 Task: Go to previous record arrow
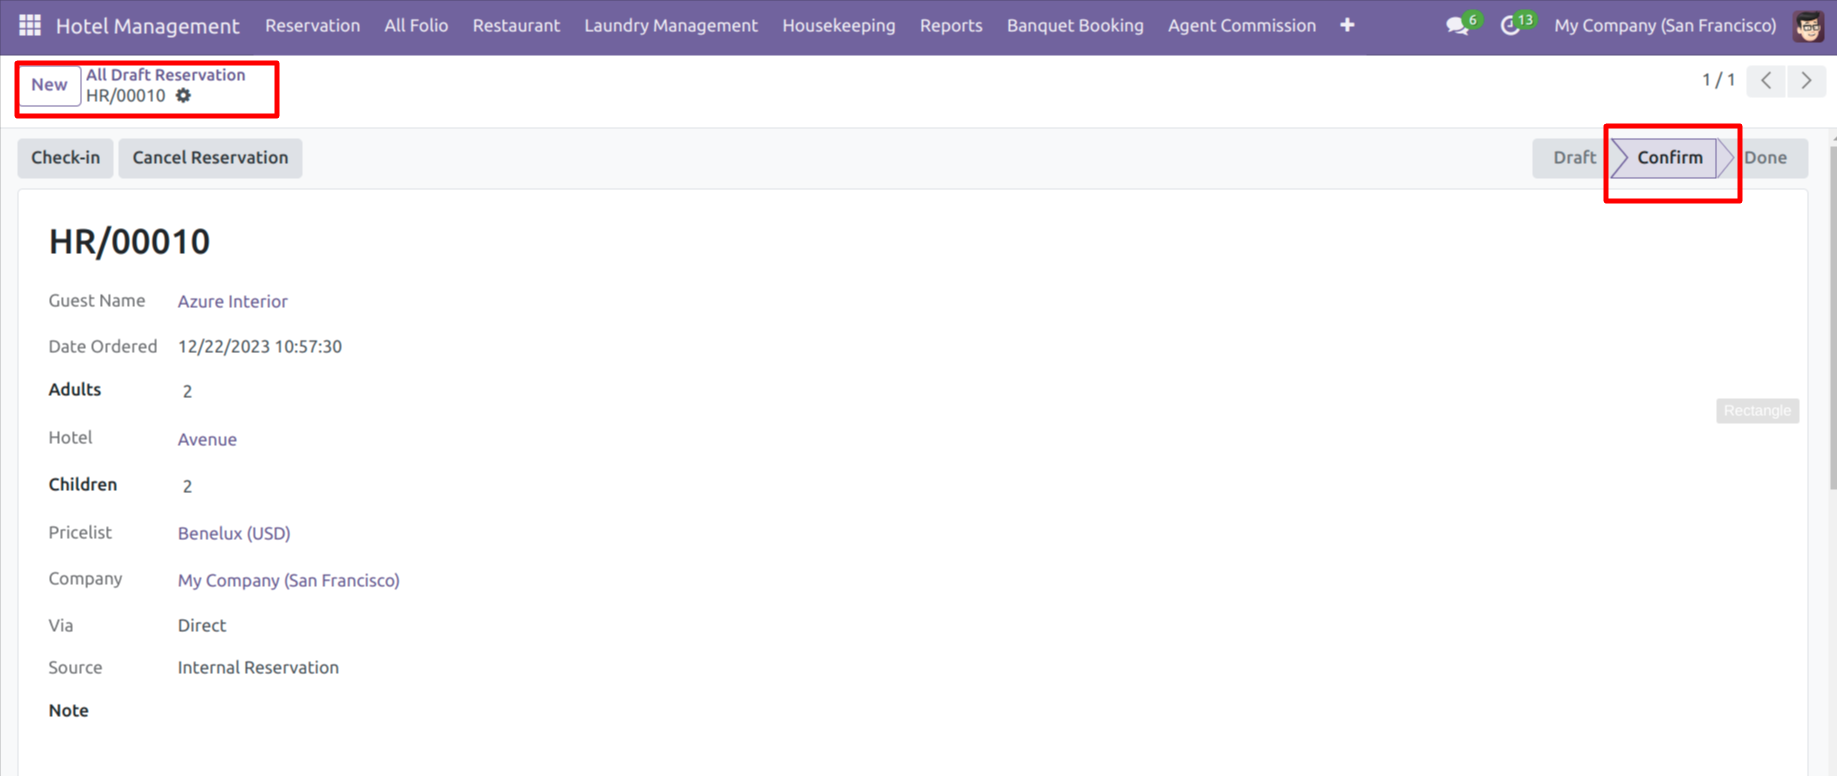click(x=1766, y=81)
